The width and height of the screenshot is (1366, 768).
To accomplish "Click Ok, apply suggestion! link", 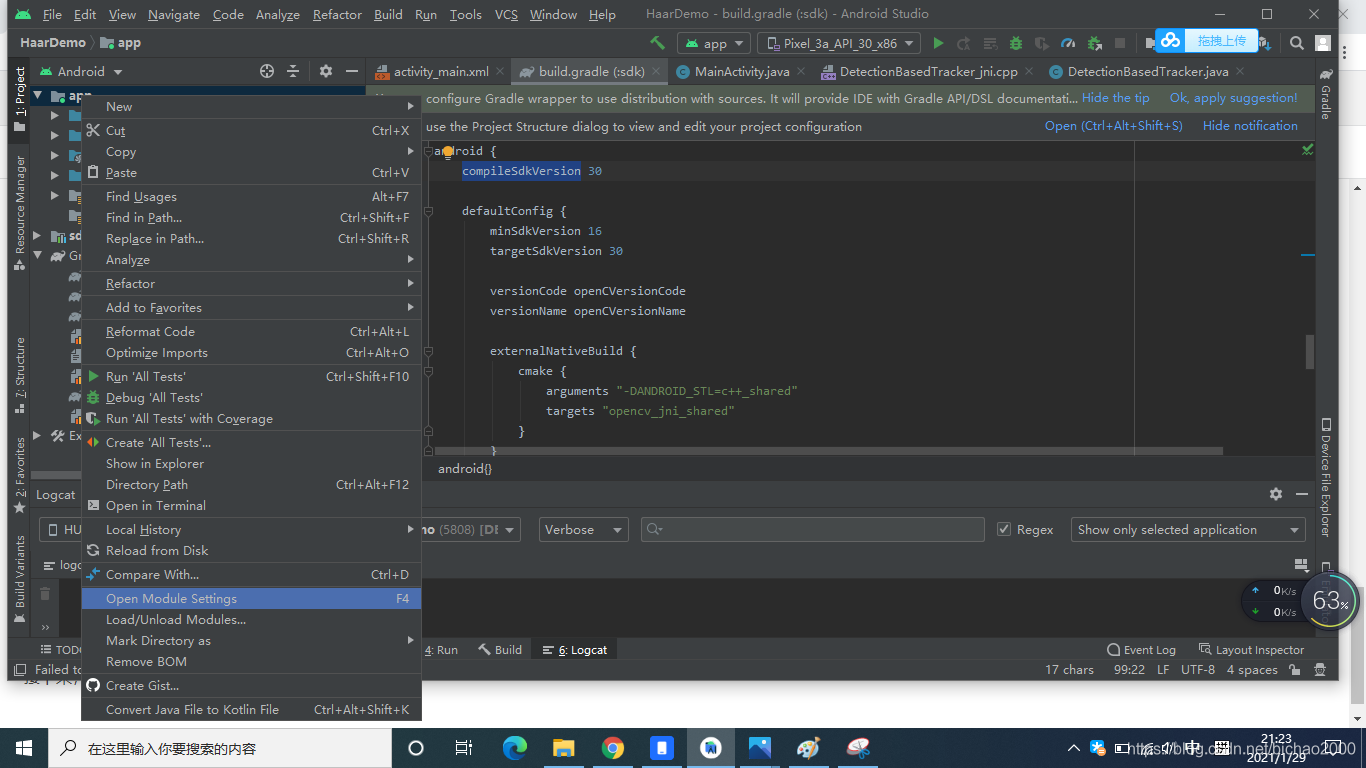I will tap(1233, 98).
